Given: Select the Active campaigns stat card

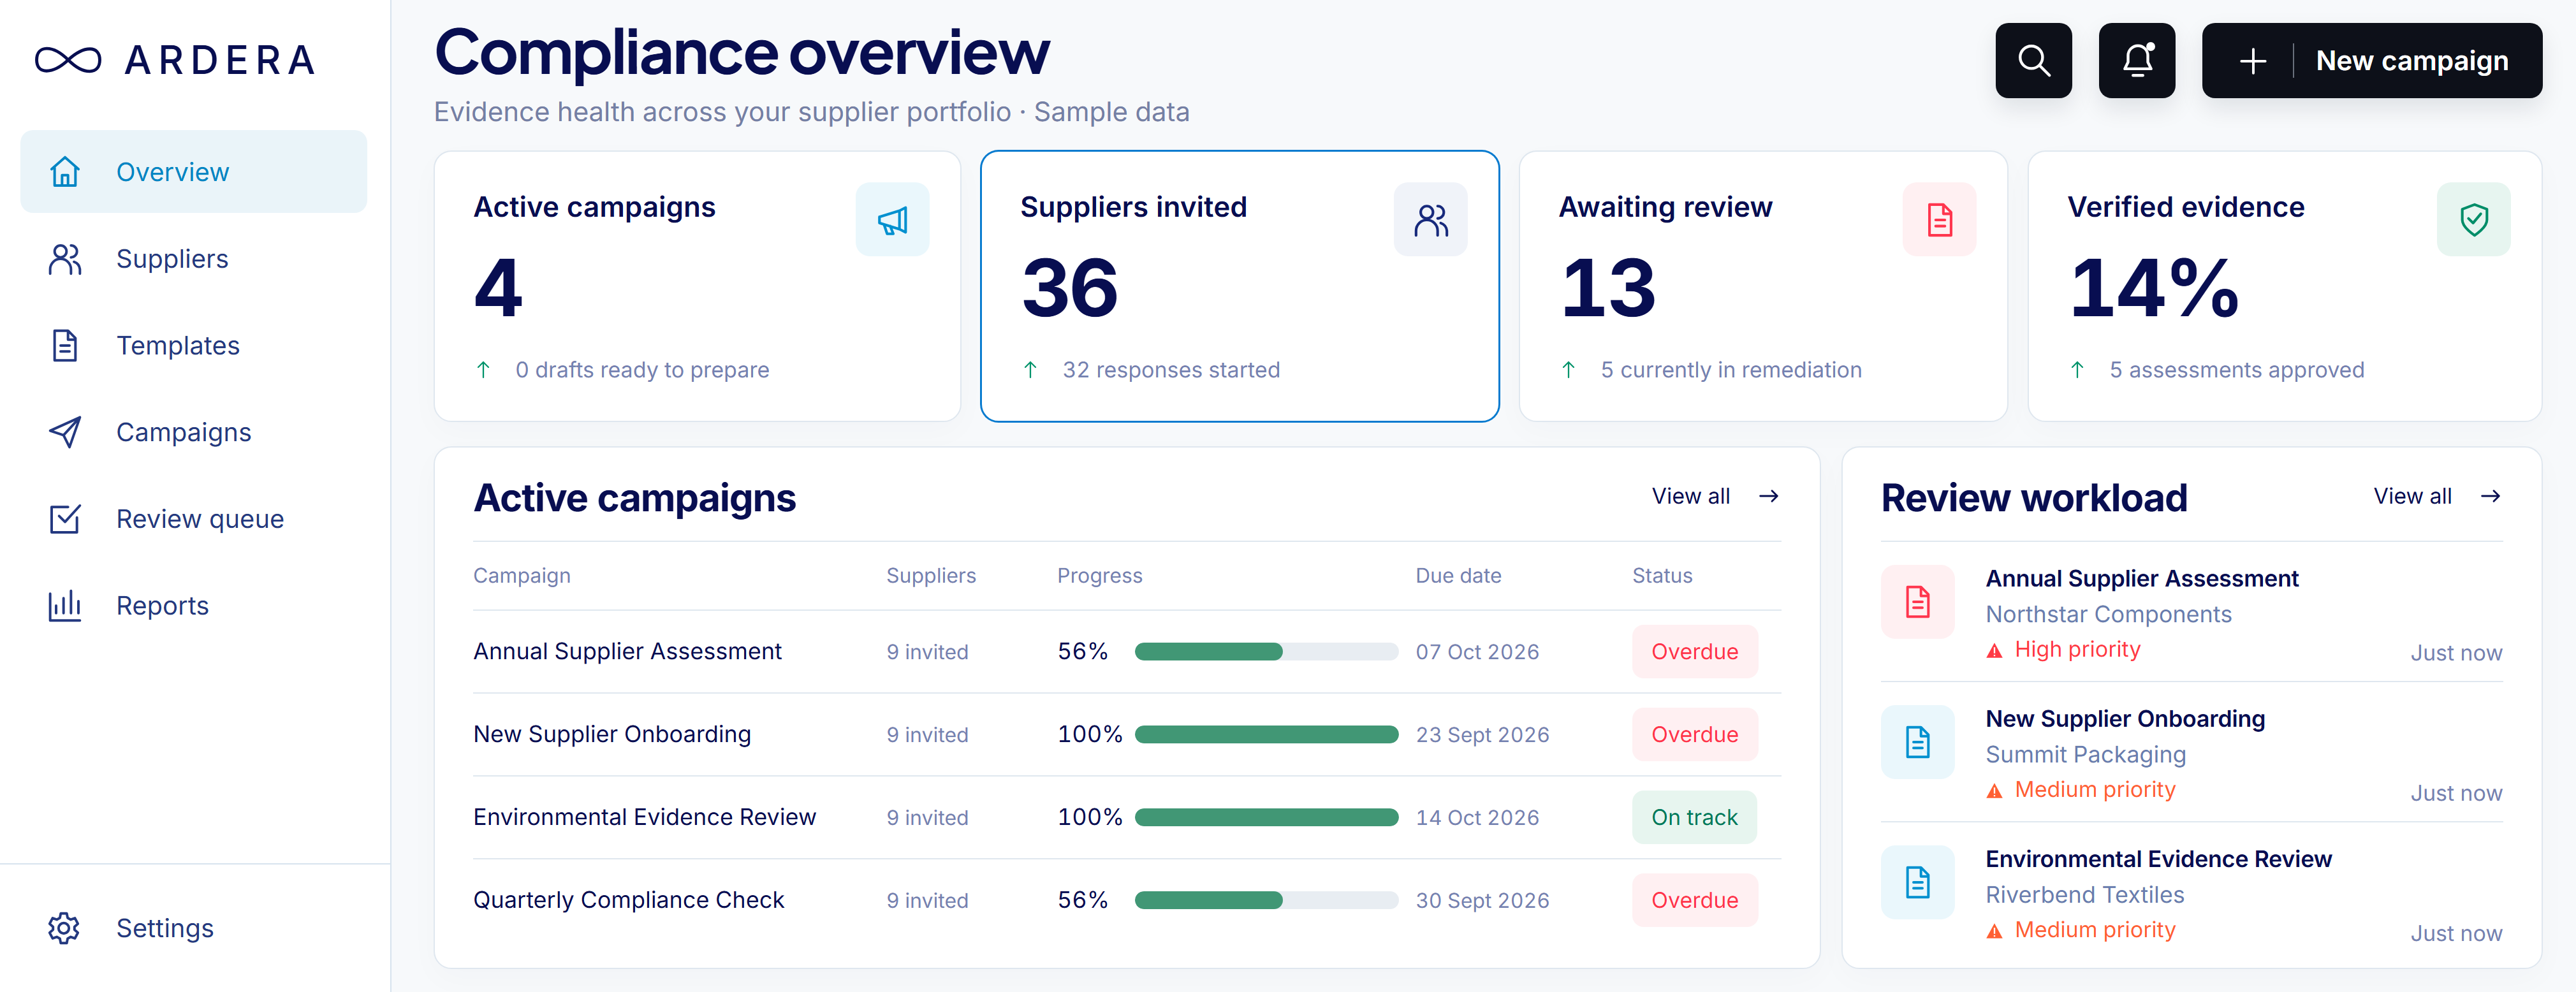Looking at the screenshot, I should coord(697,286).
